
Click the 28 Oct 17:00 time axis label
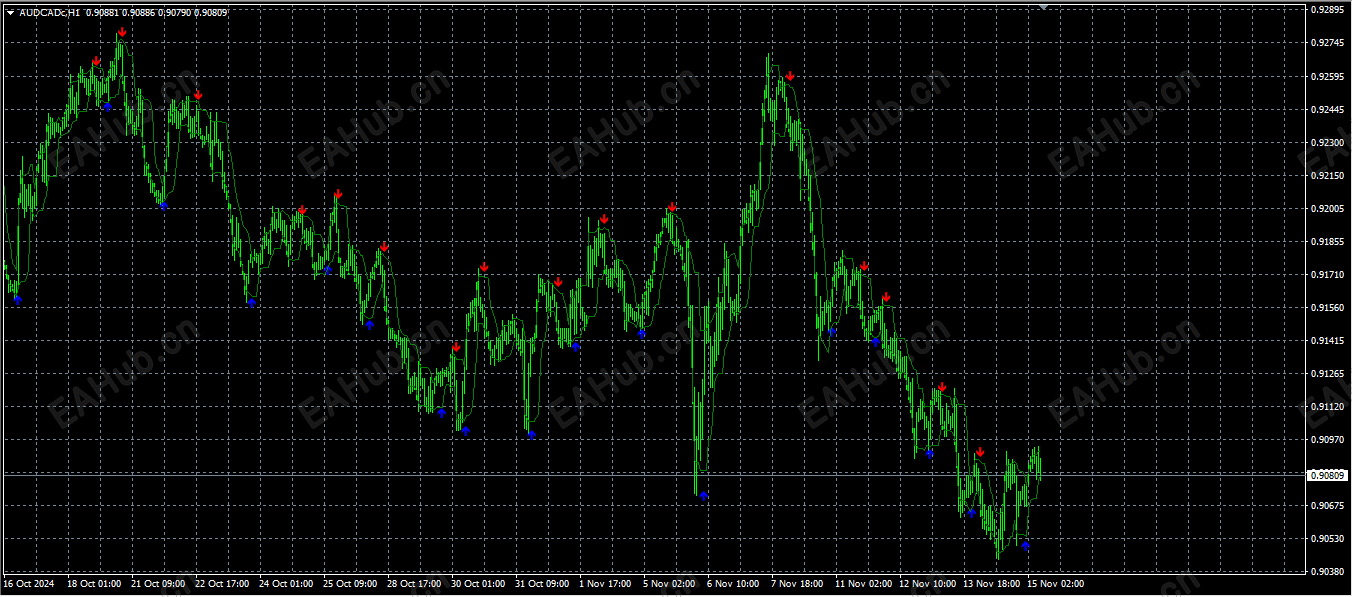414,583
